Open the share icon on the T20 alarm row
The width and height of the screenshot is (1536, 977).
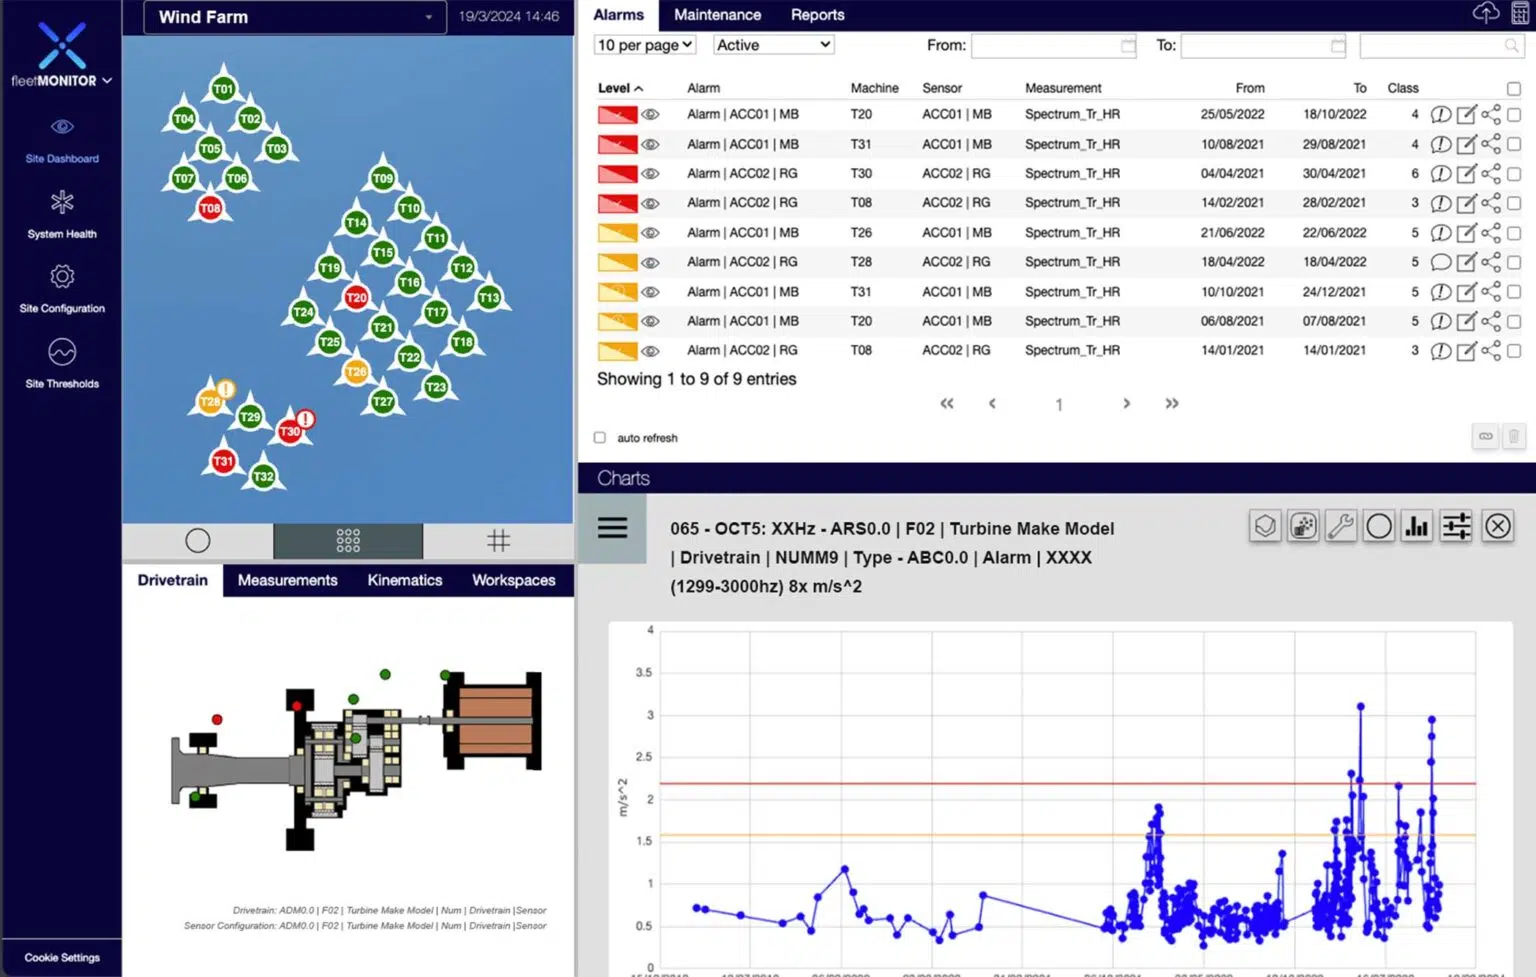click(1490, 114)
